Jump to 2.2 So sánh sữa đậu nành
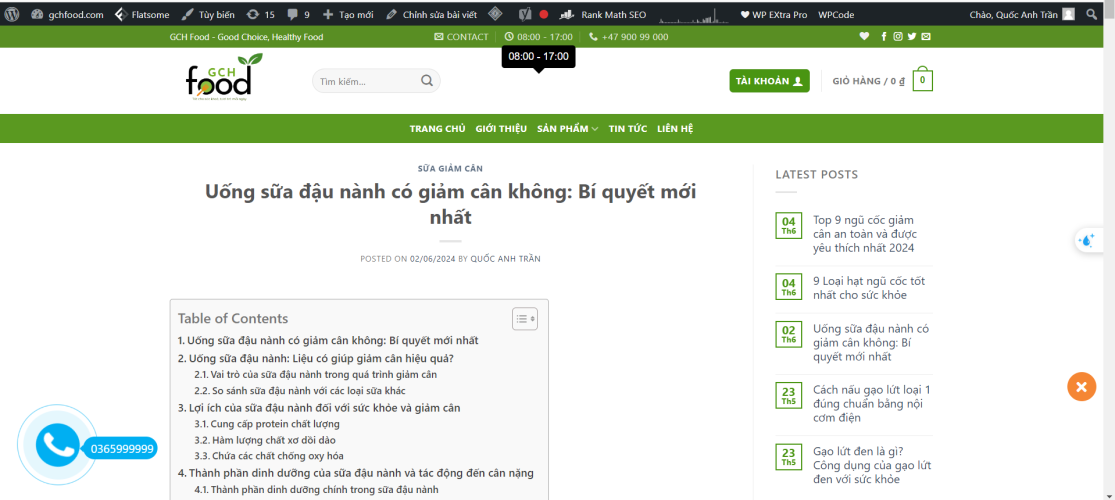1115x500 pixels. [x=300, y=390]
